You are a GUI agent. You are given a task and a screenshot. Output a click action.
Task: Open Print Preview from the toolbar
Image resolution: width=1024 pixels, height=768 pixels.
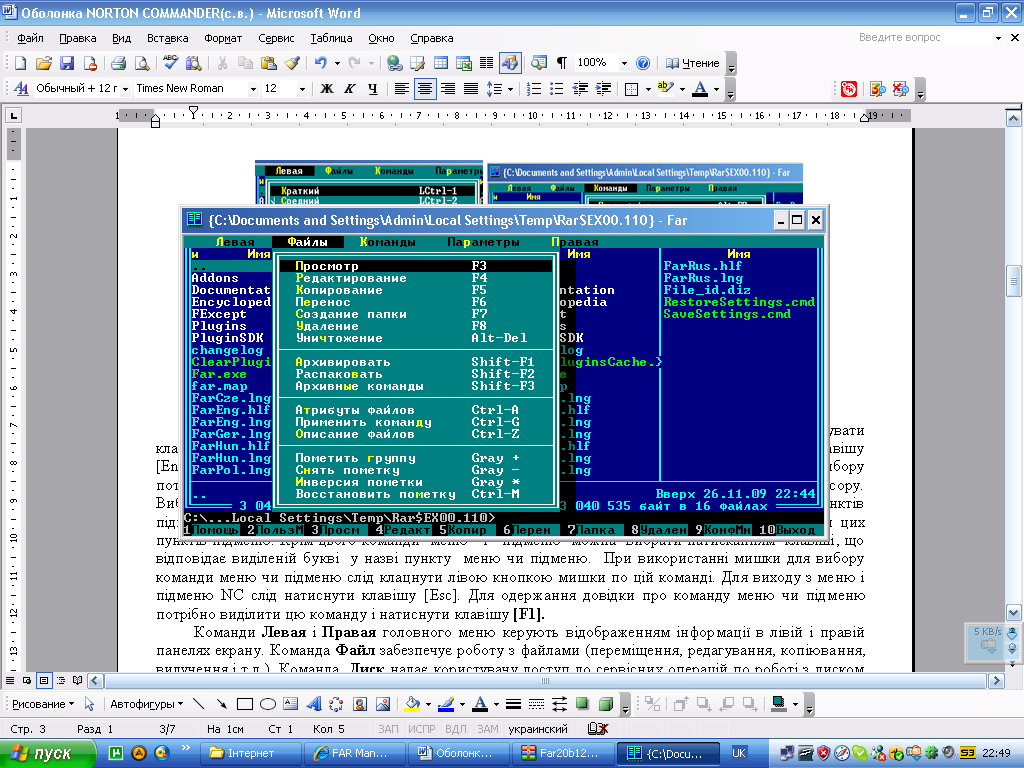point(141,63)
